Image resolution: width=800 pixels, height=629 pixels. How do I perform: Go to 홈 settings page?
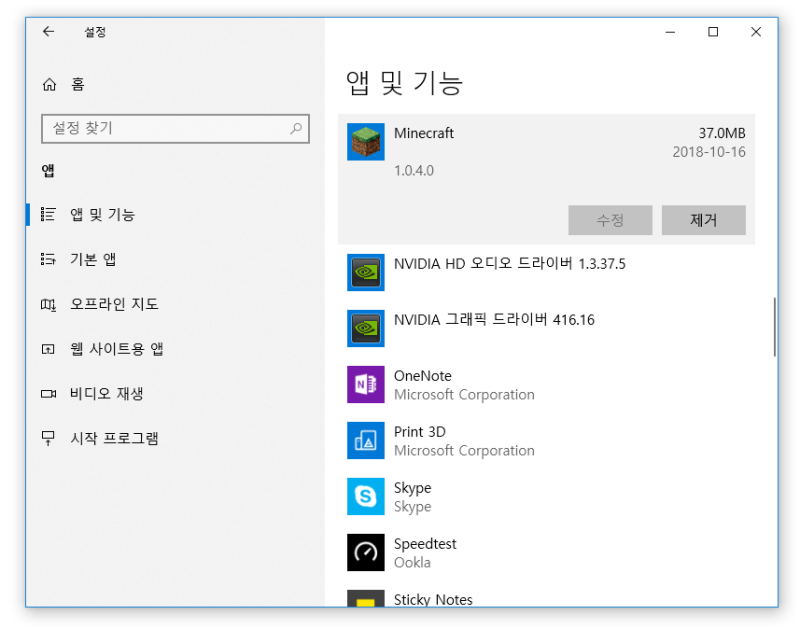click(175, 84)
